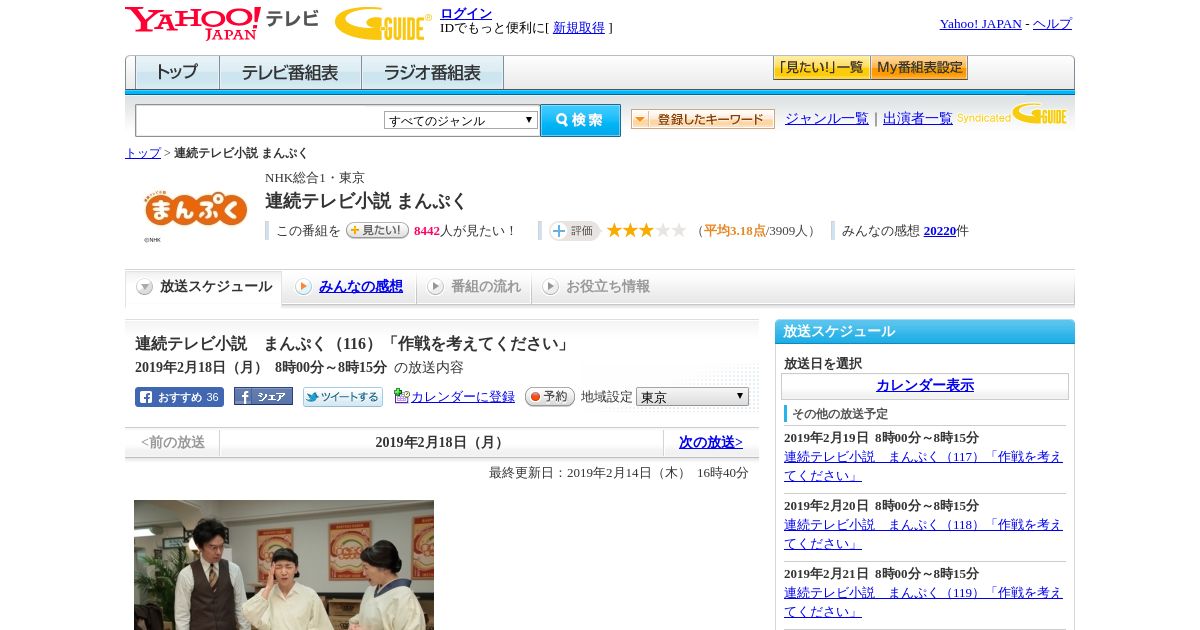
Task: Open the すべてのジャンル genre dropdown
Action: click(461, 120)
